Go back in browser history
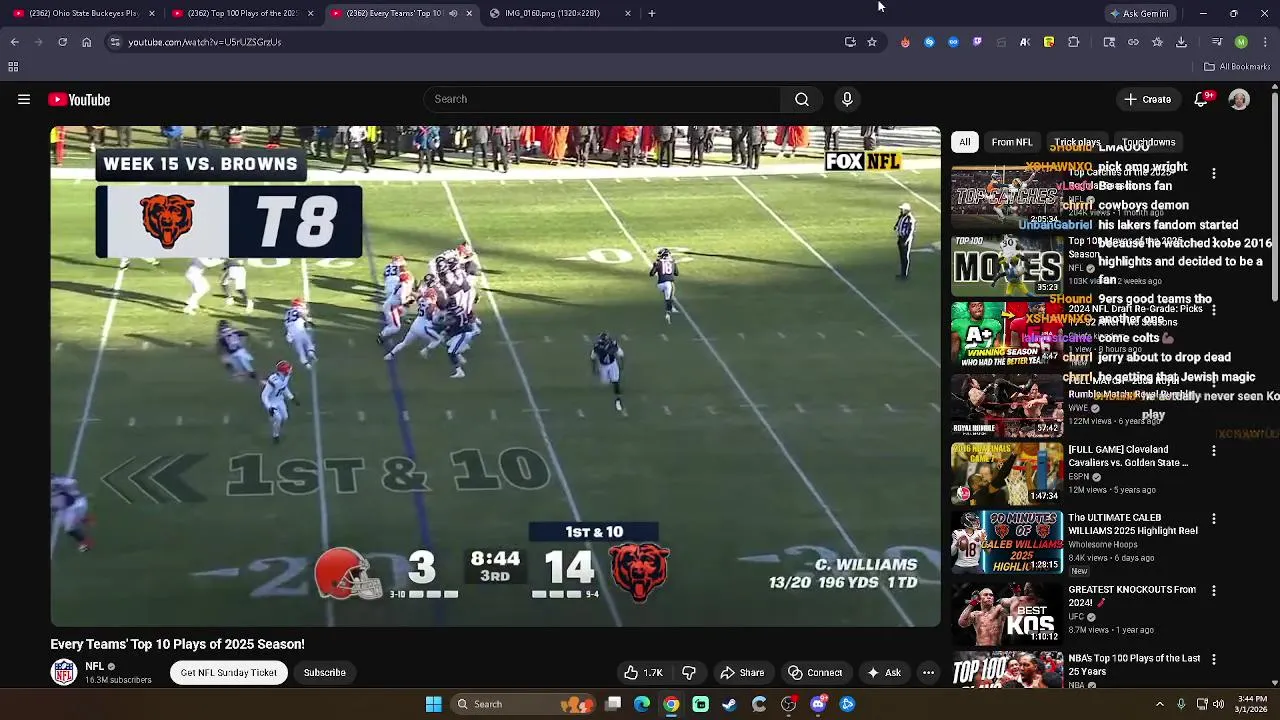Screen dimensions: 1280x720 tap(14, 42)
